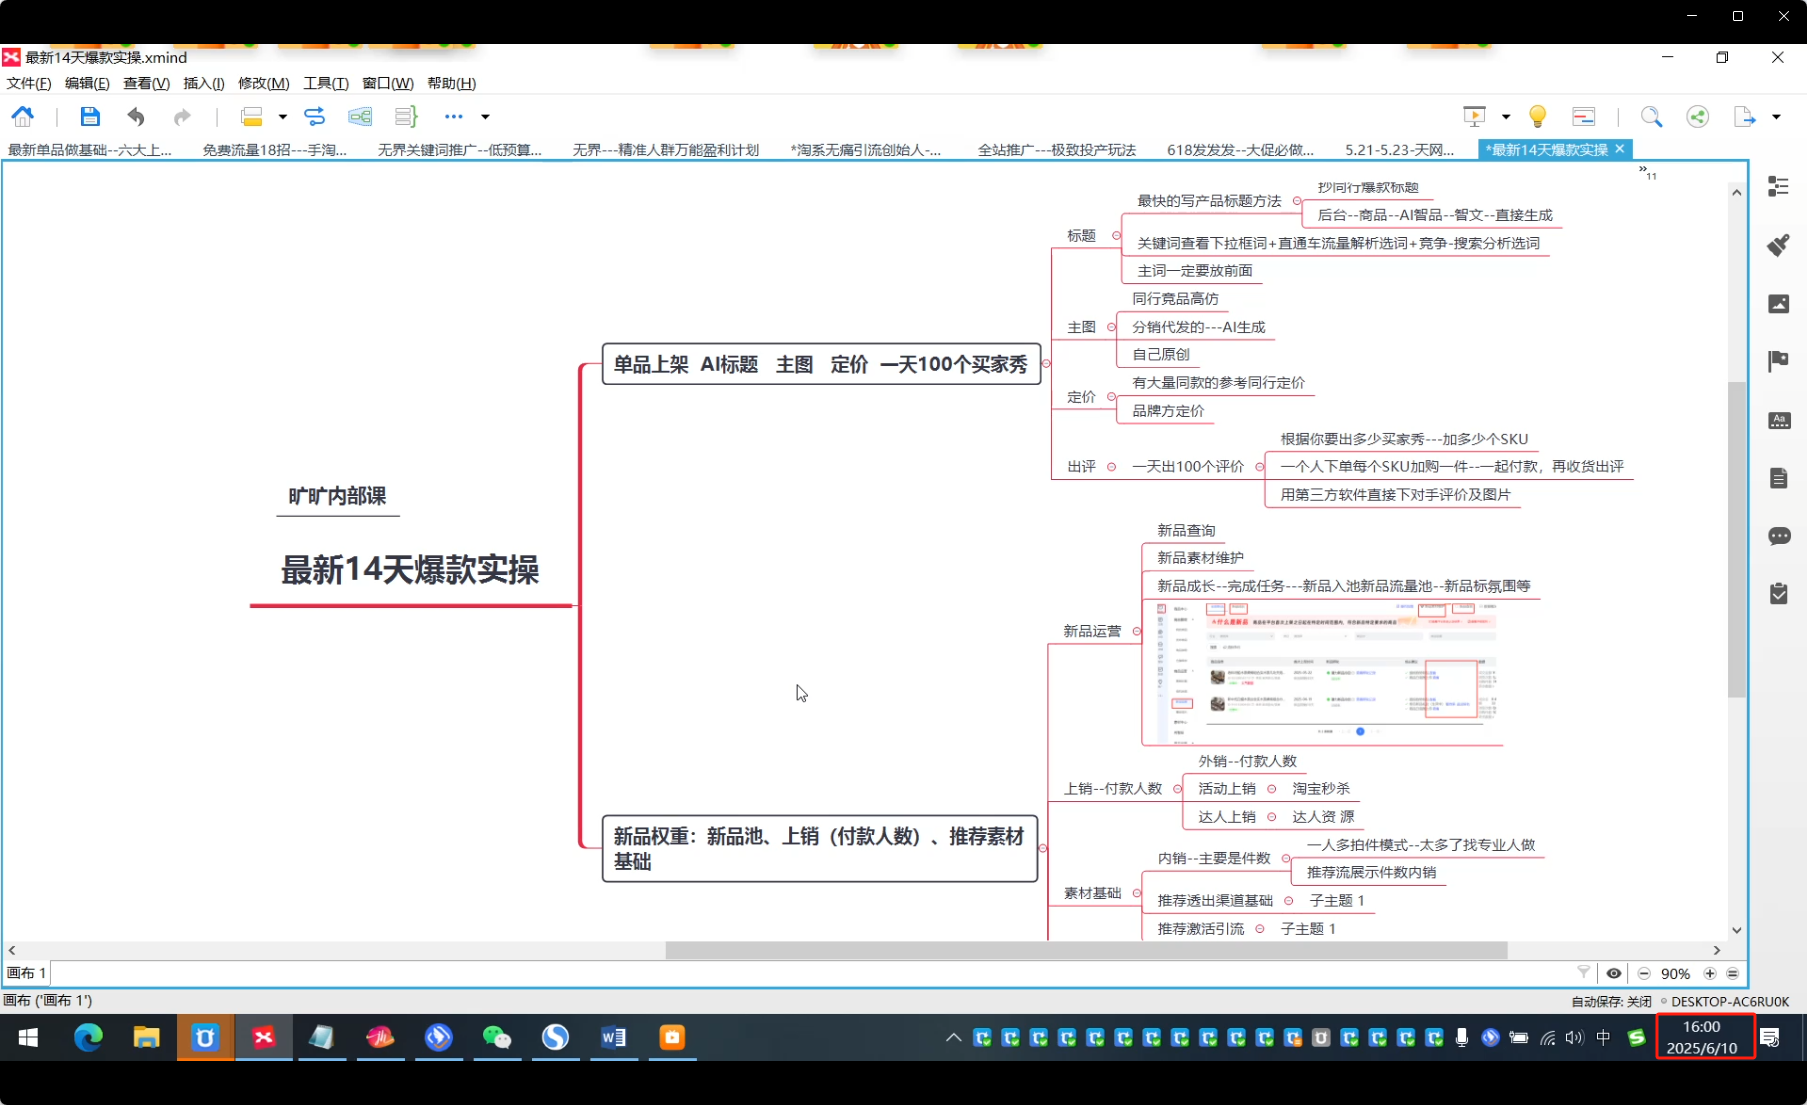Open the paintbrush Format panel

coord(1778,245)
